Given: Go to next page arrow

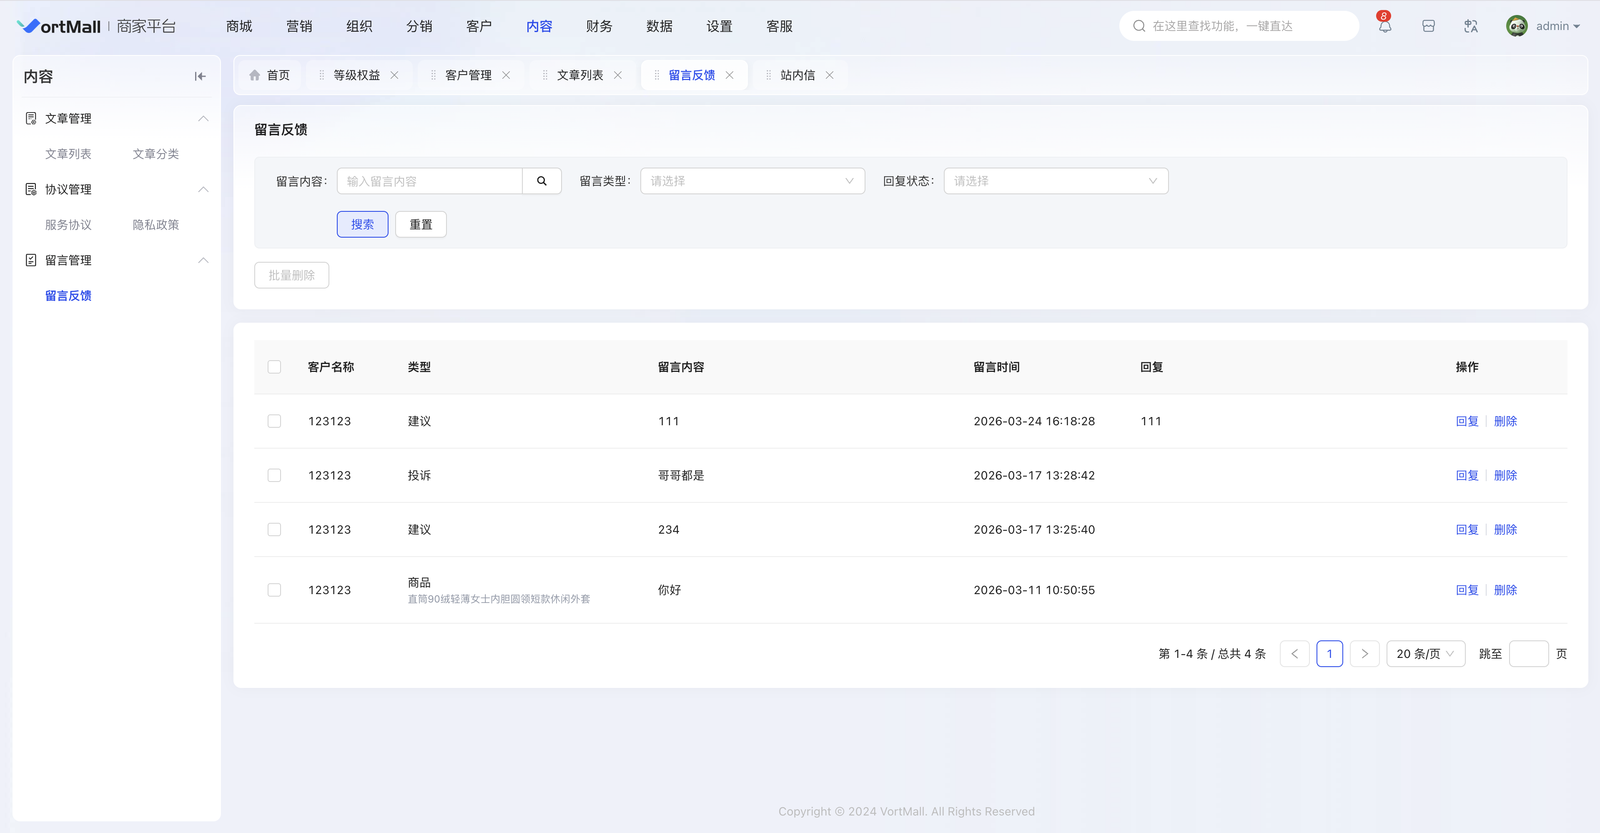Looking at the screenshot, I should [x=1365, y=654].
